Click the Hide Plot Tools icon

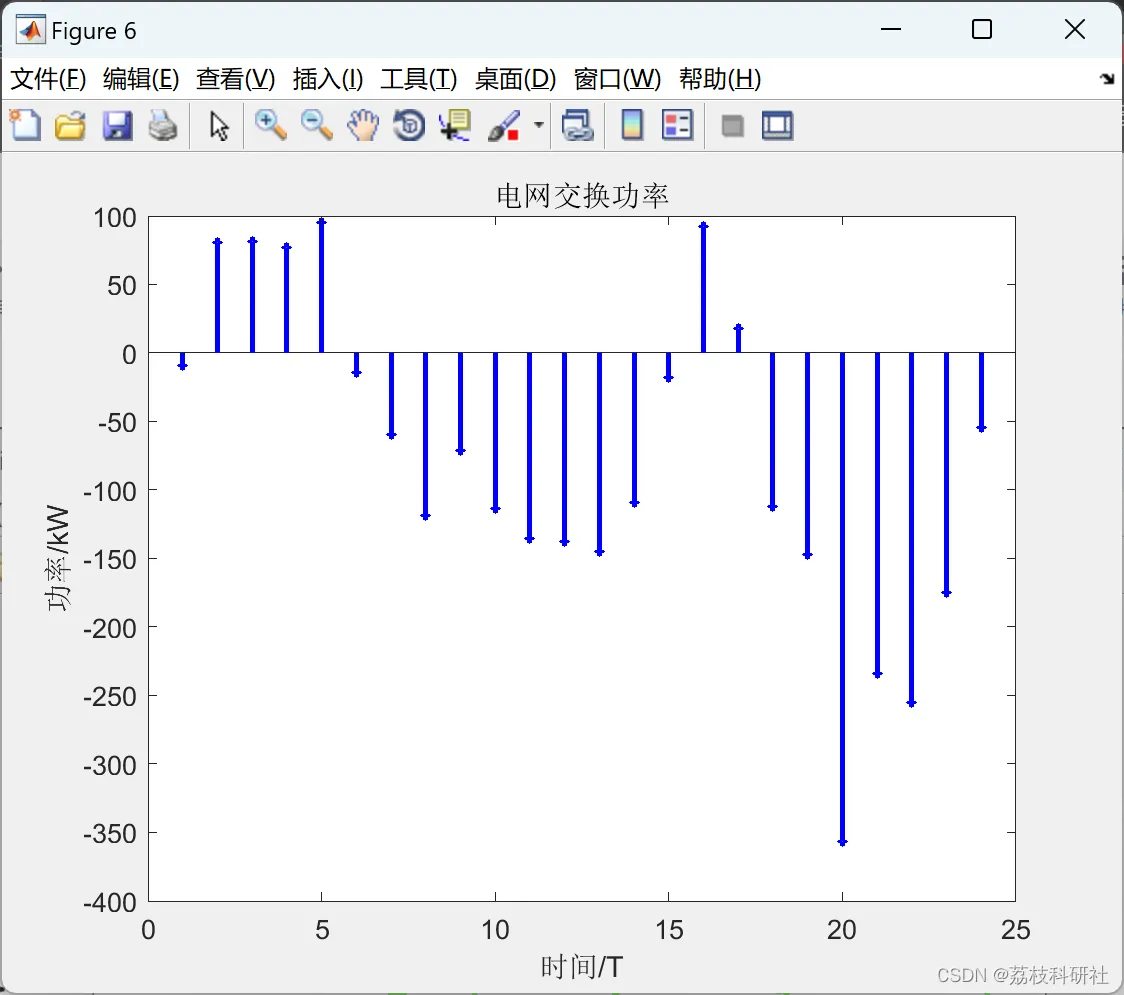732,126
